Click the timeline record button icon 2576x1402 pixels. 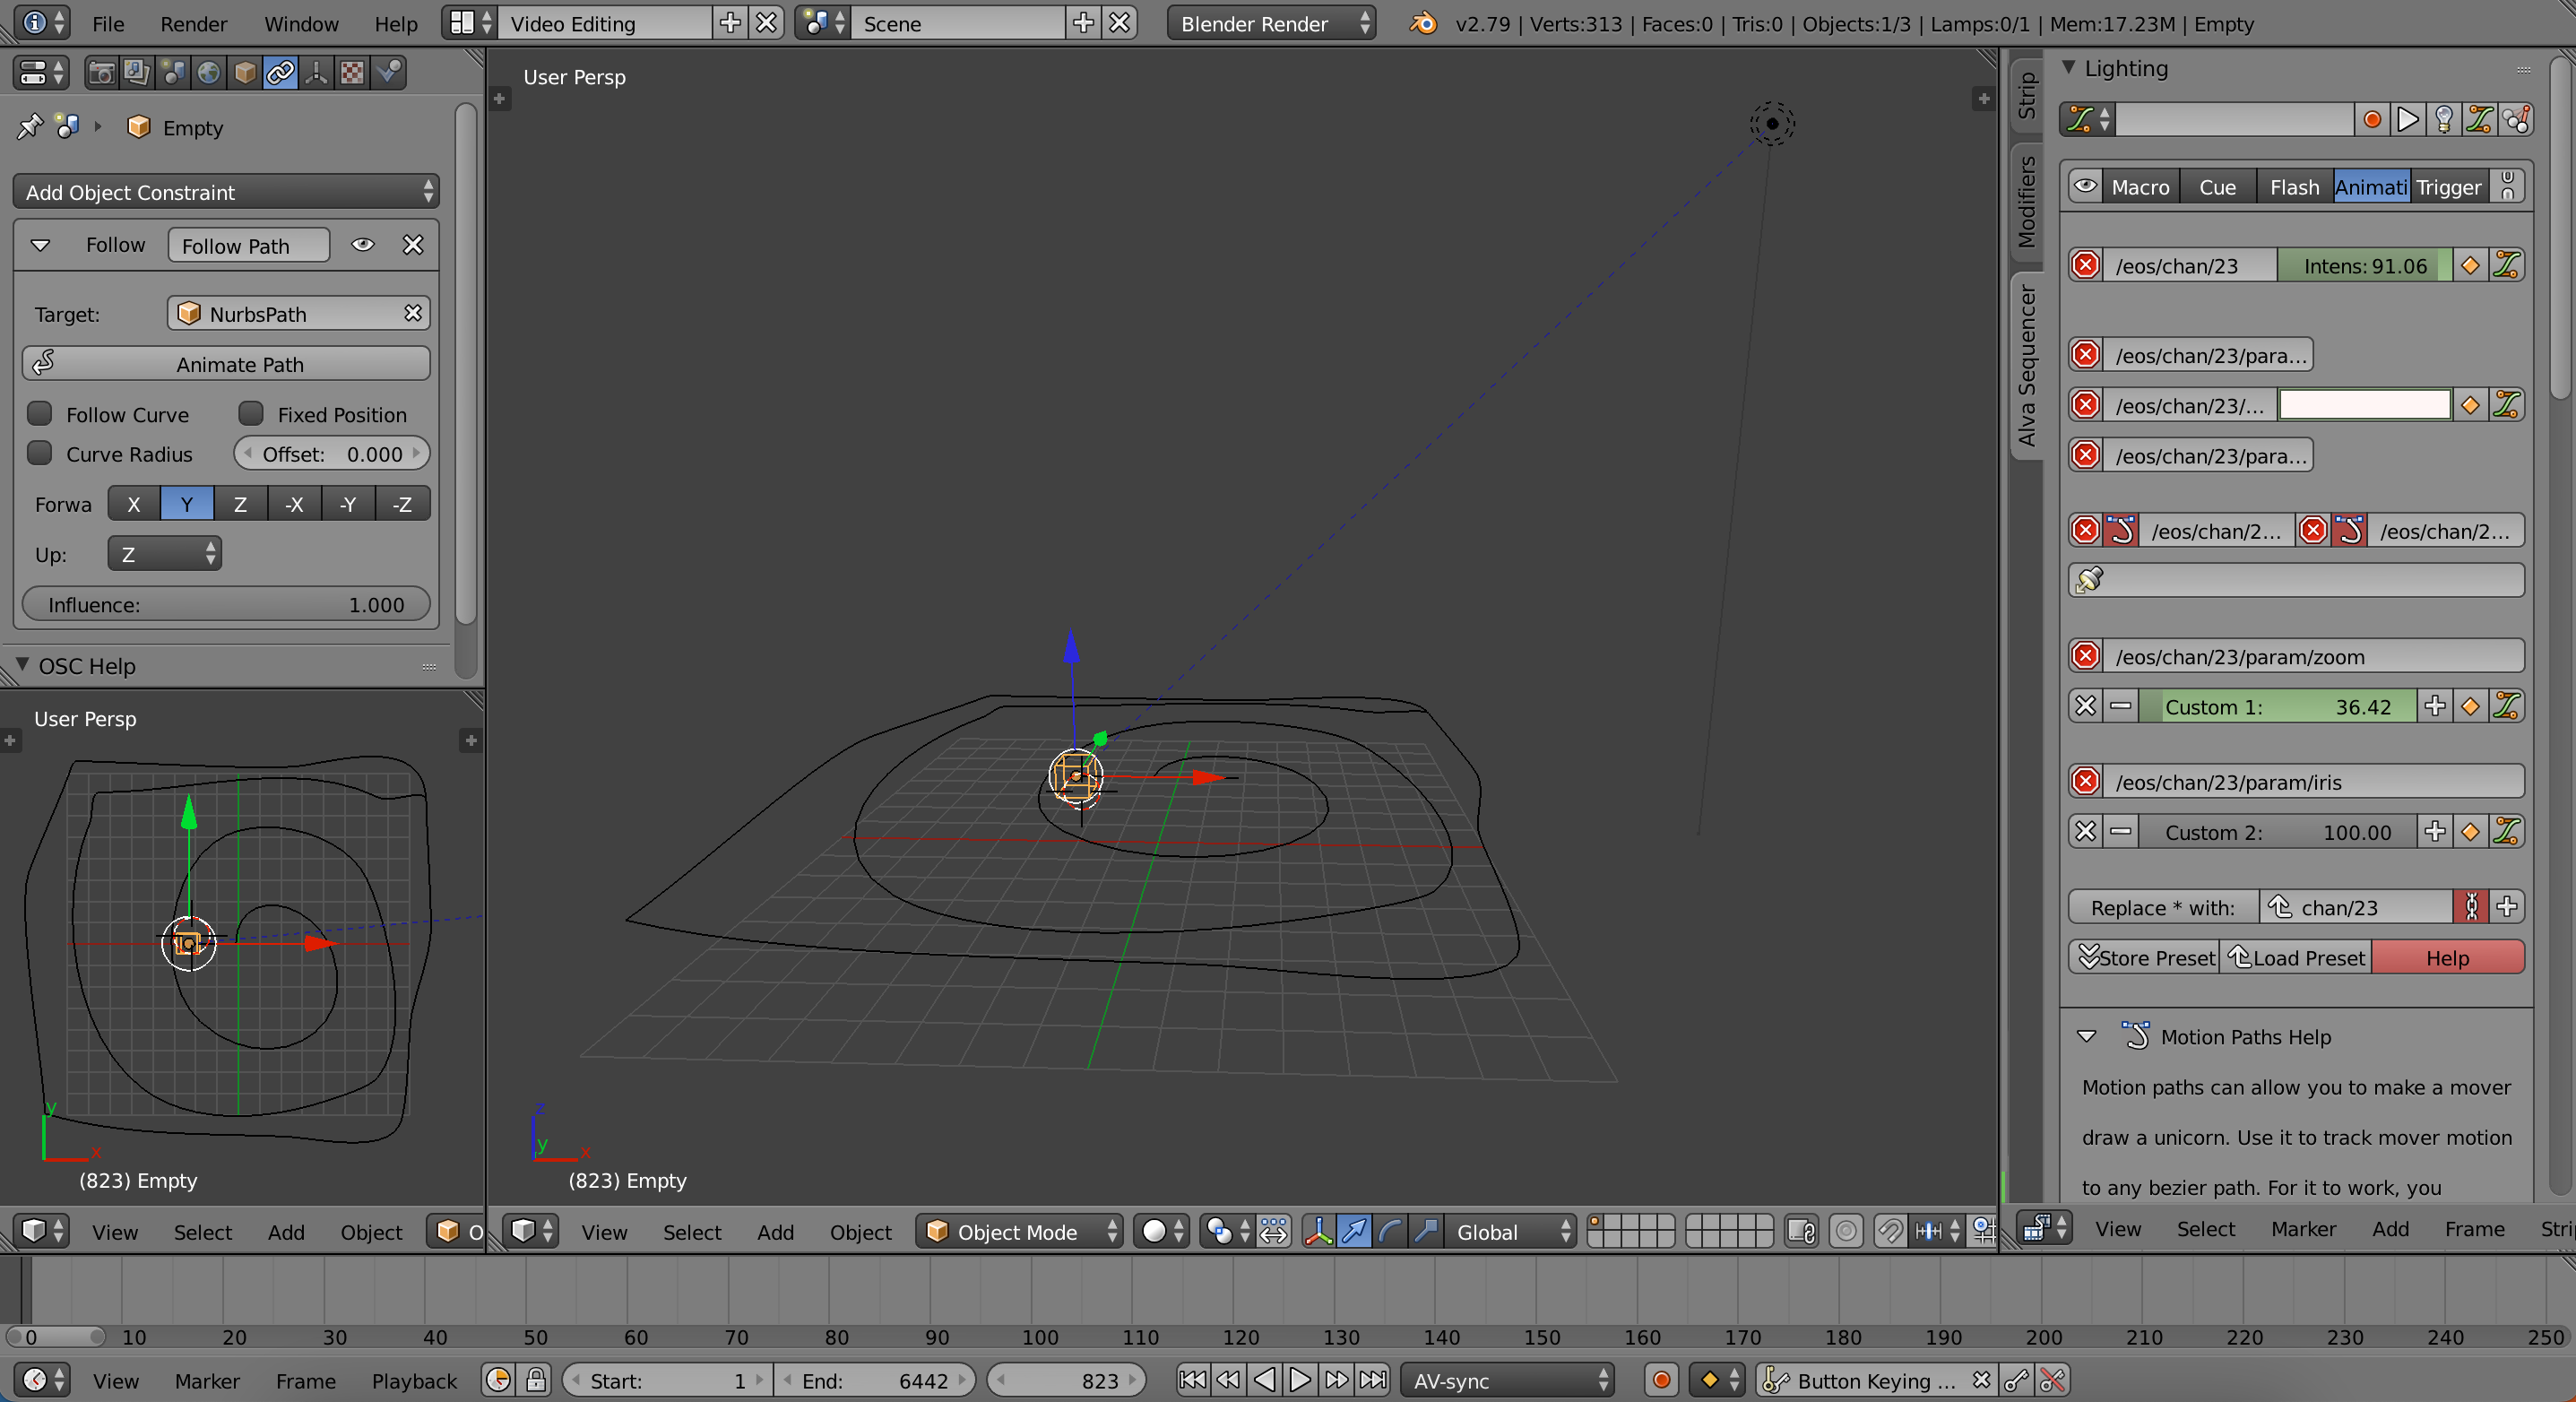[x=1661, y=1380]
